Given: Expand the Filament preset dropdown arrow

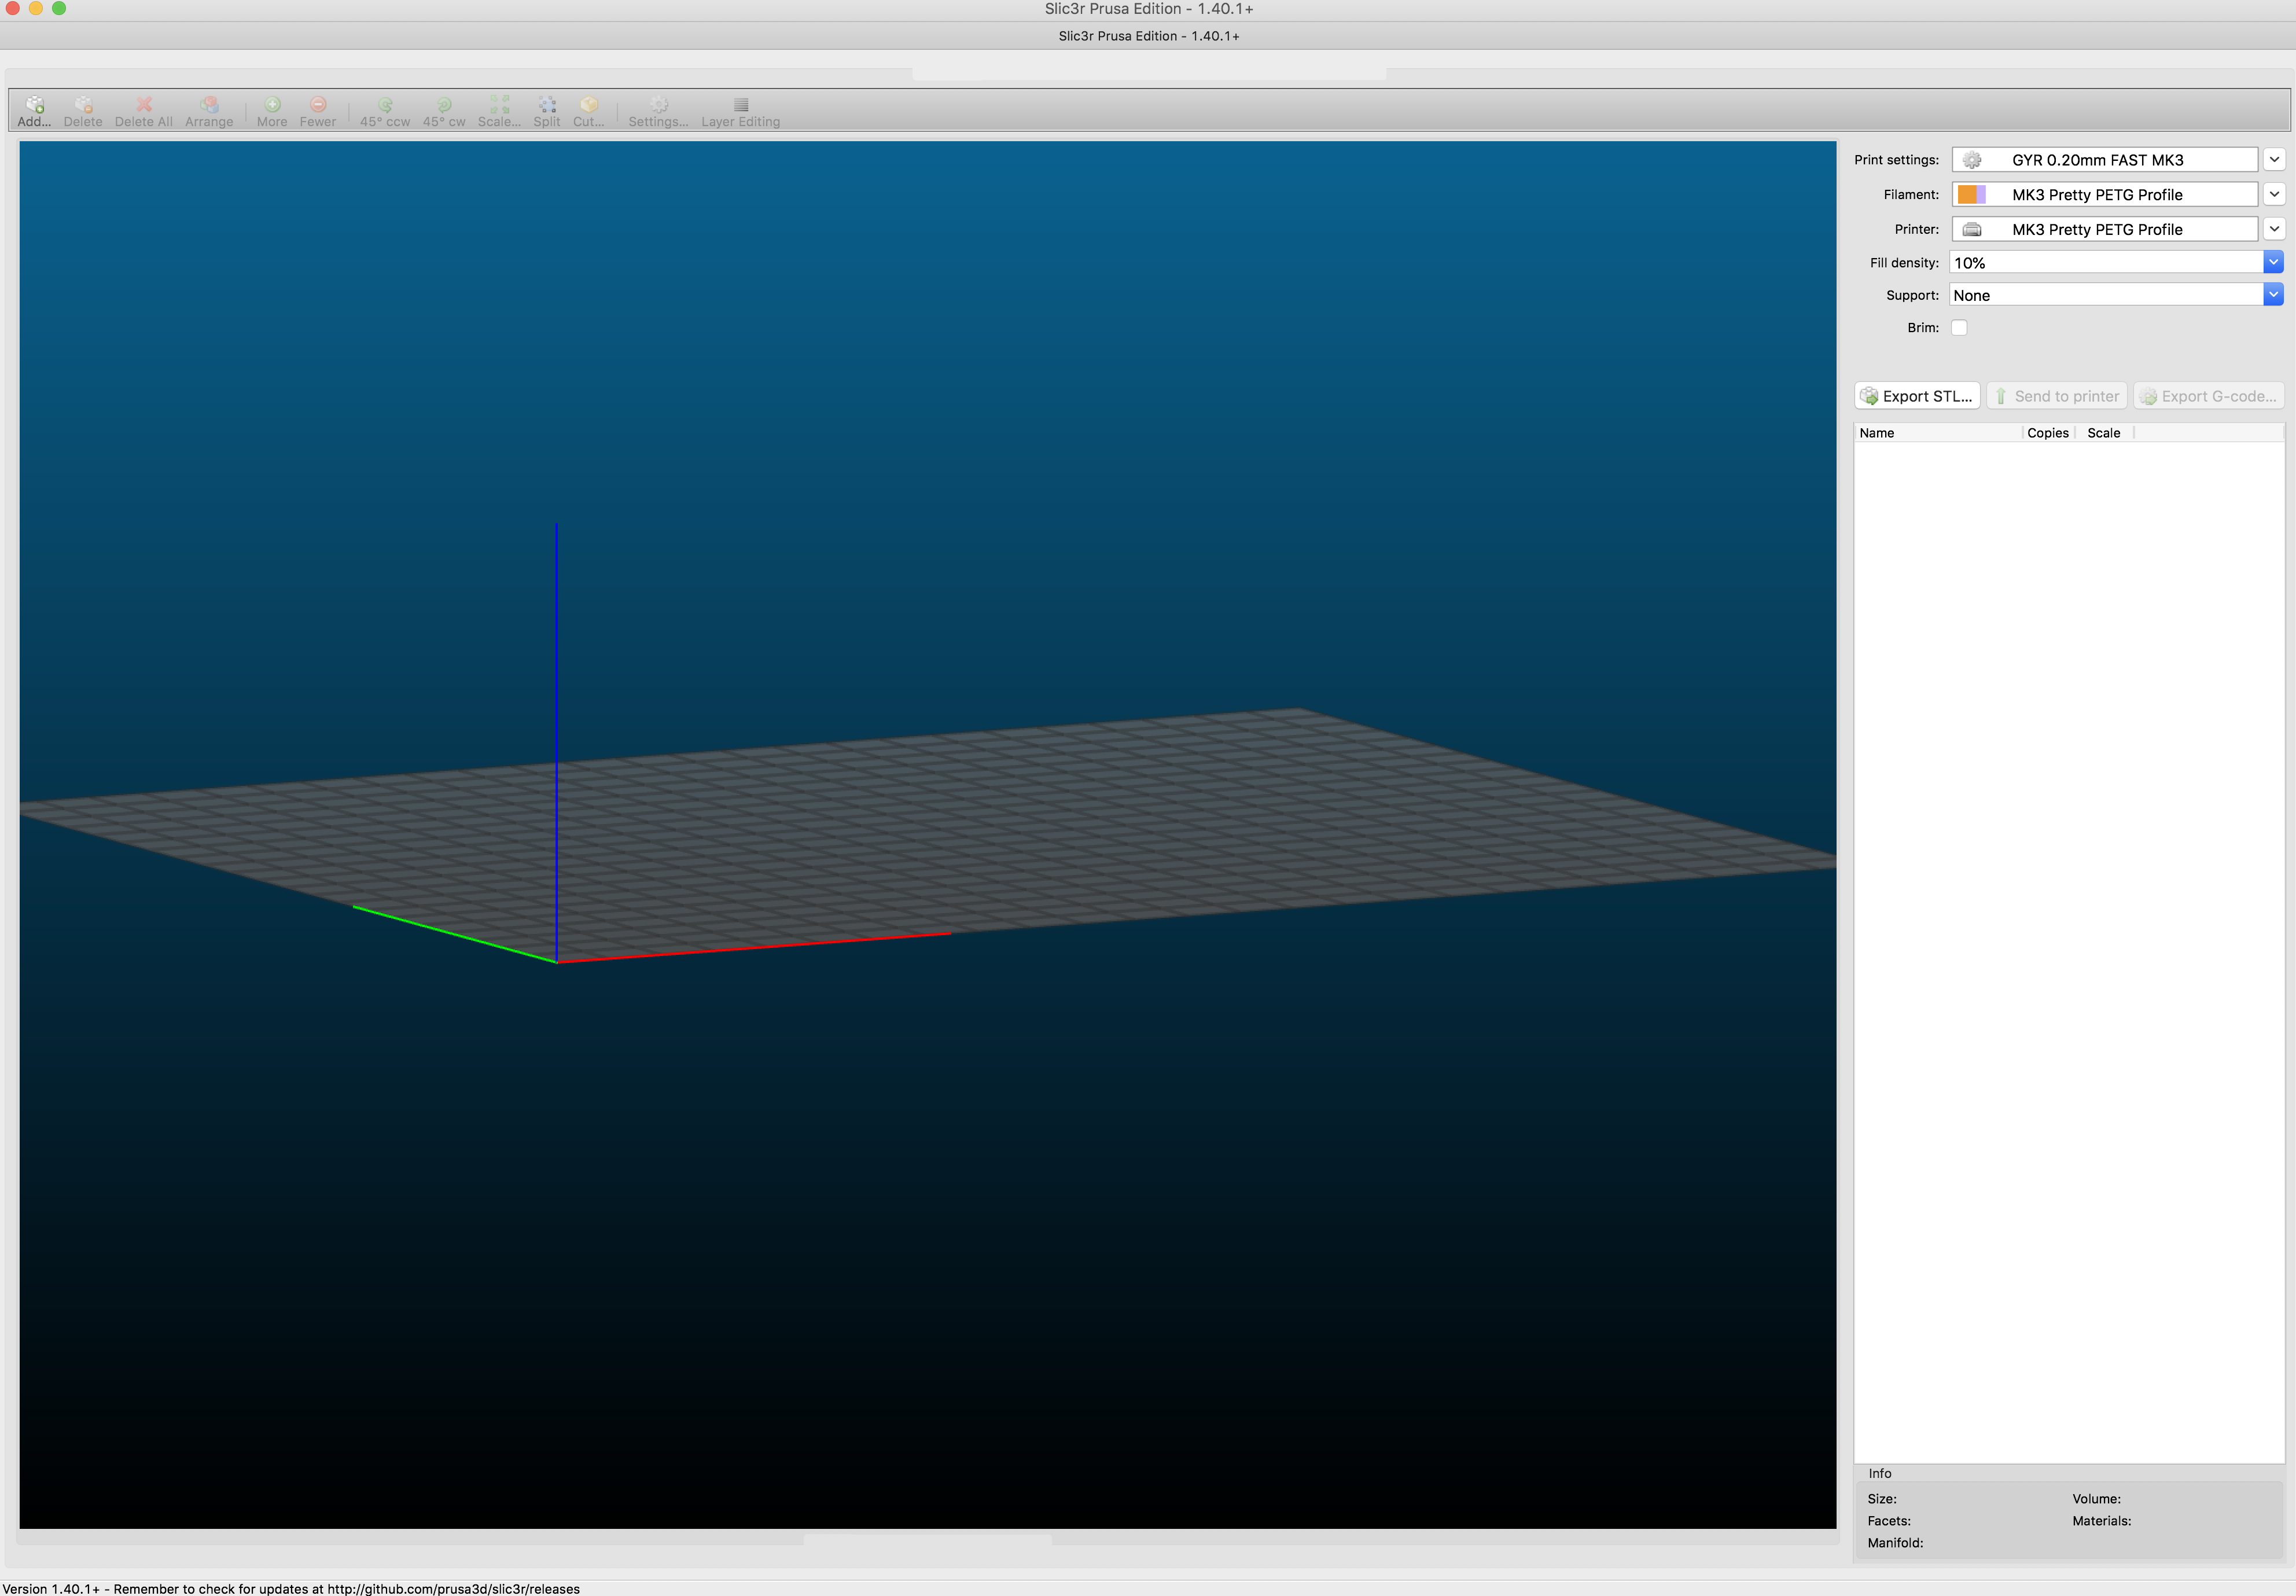Looking at the screenshot, I should click(2274, 195).
